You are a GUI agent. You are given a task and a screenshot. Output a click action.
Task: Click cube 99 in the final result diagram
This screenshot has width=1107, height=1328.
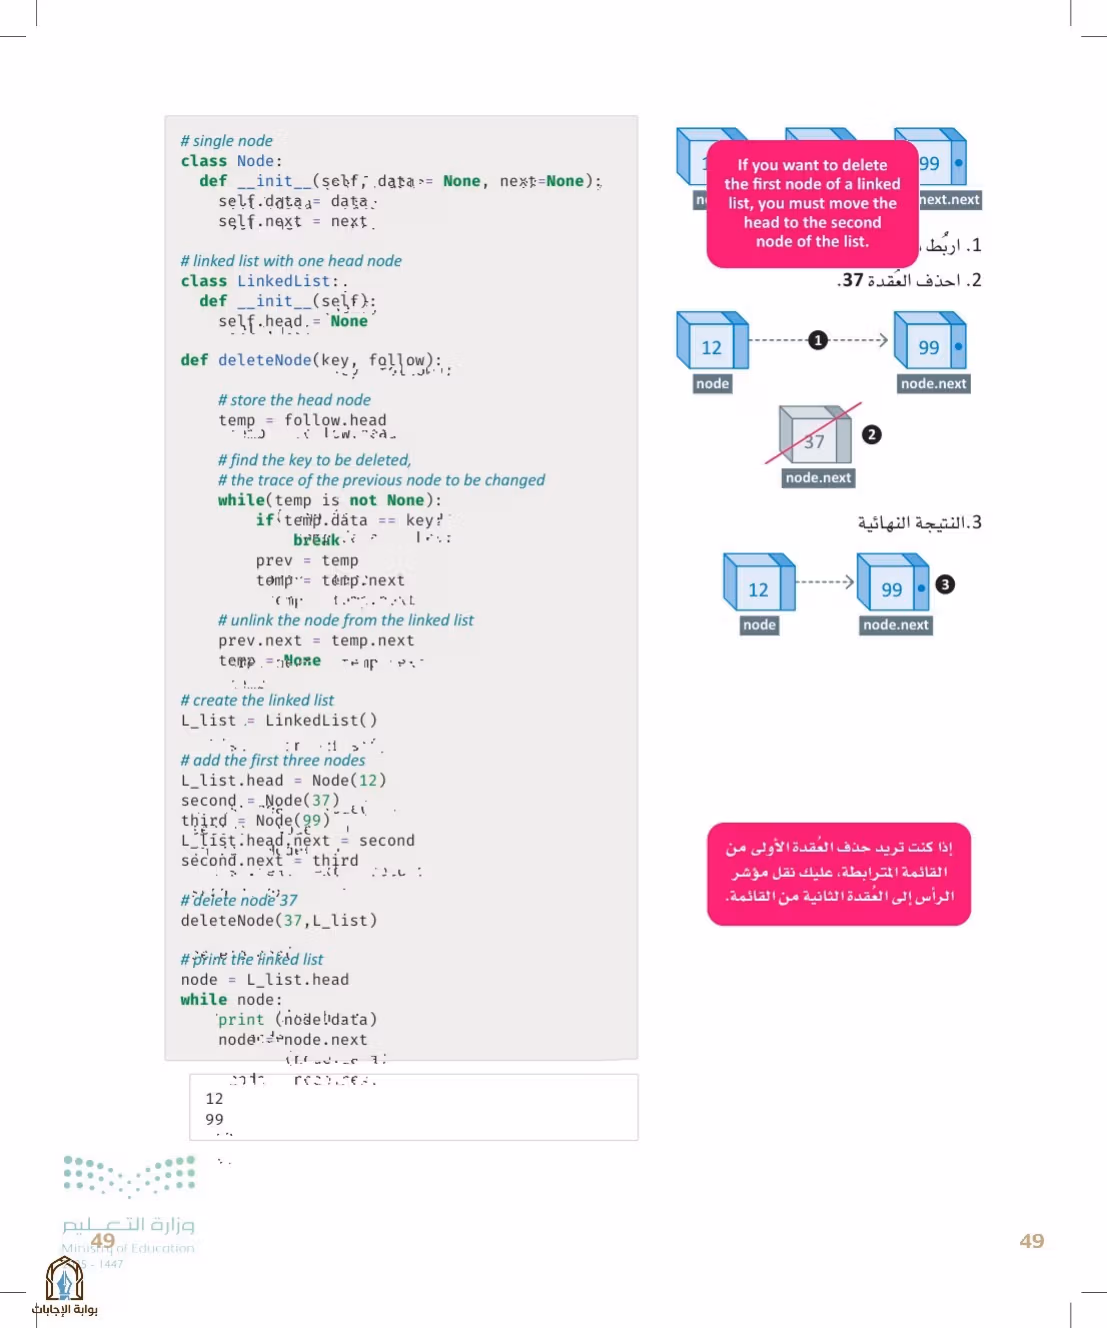[893, 582]
